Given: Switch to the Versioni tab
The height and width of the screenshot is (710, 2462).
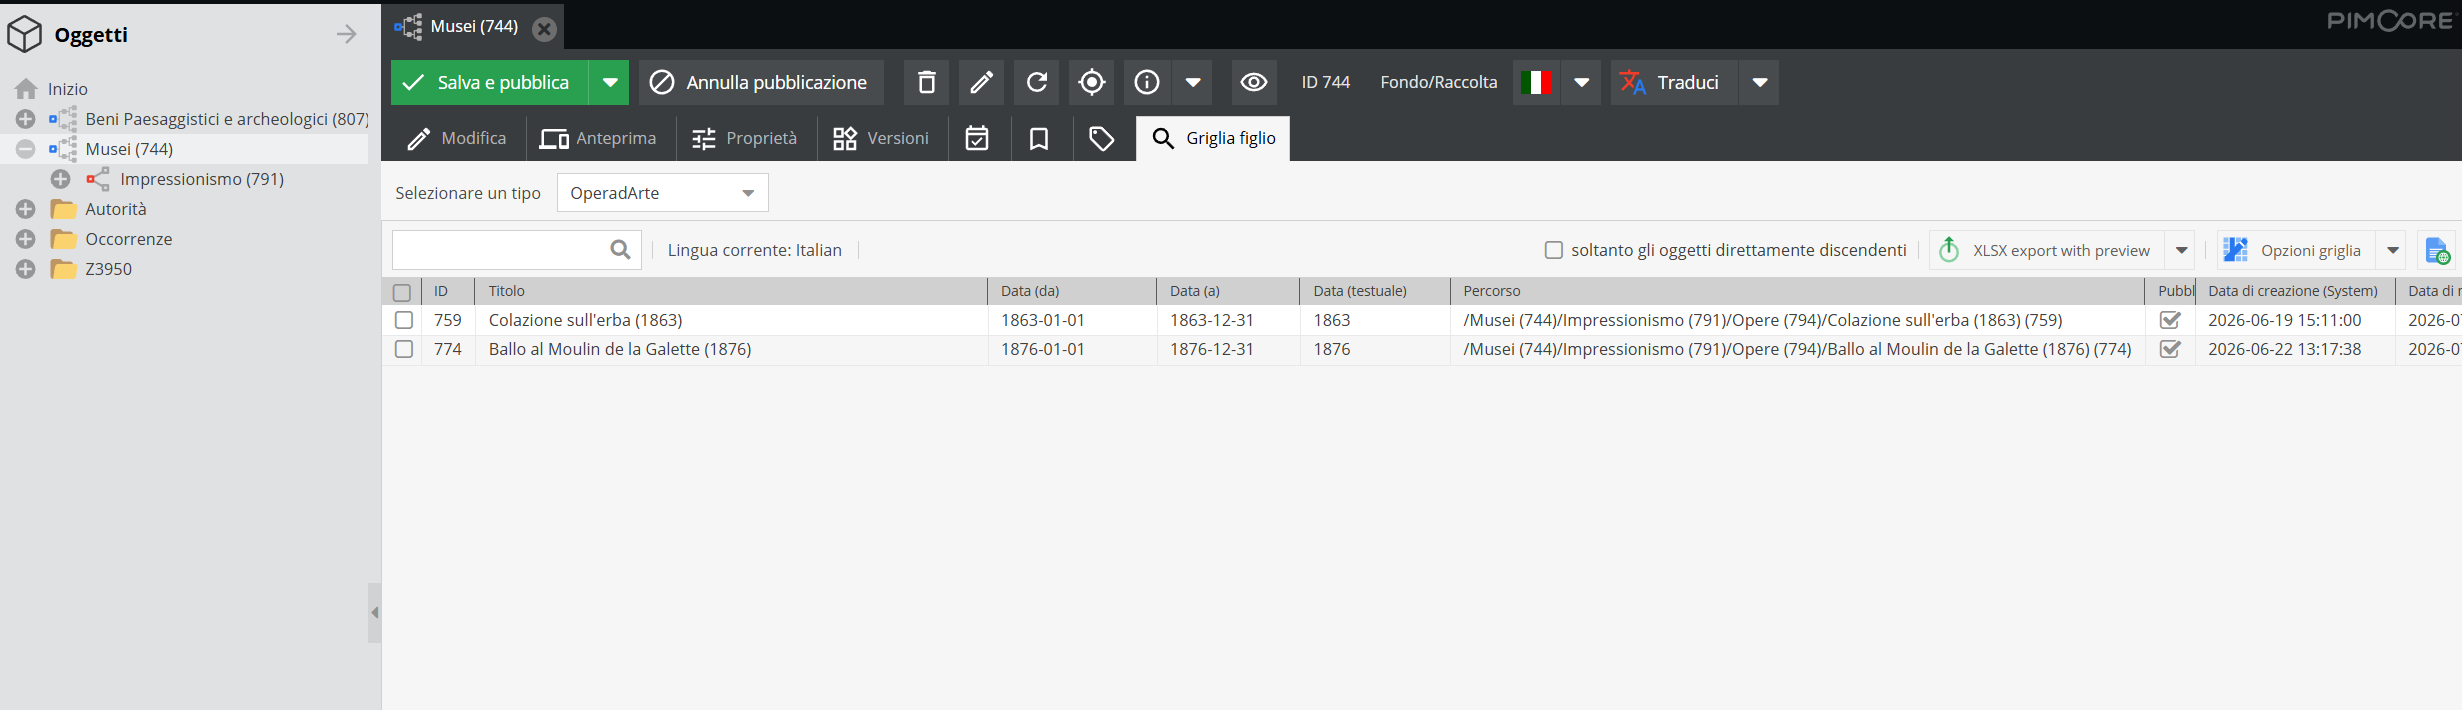Looking at the screenshot, I should pyautogui.click(x=881, y=138).
